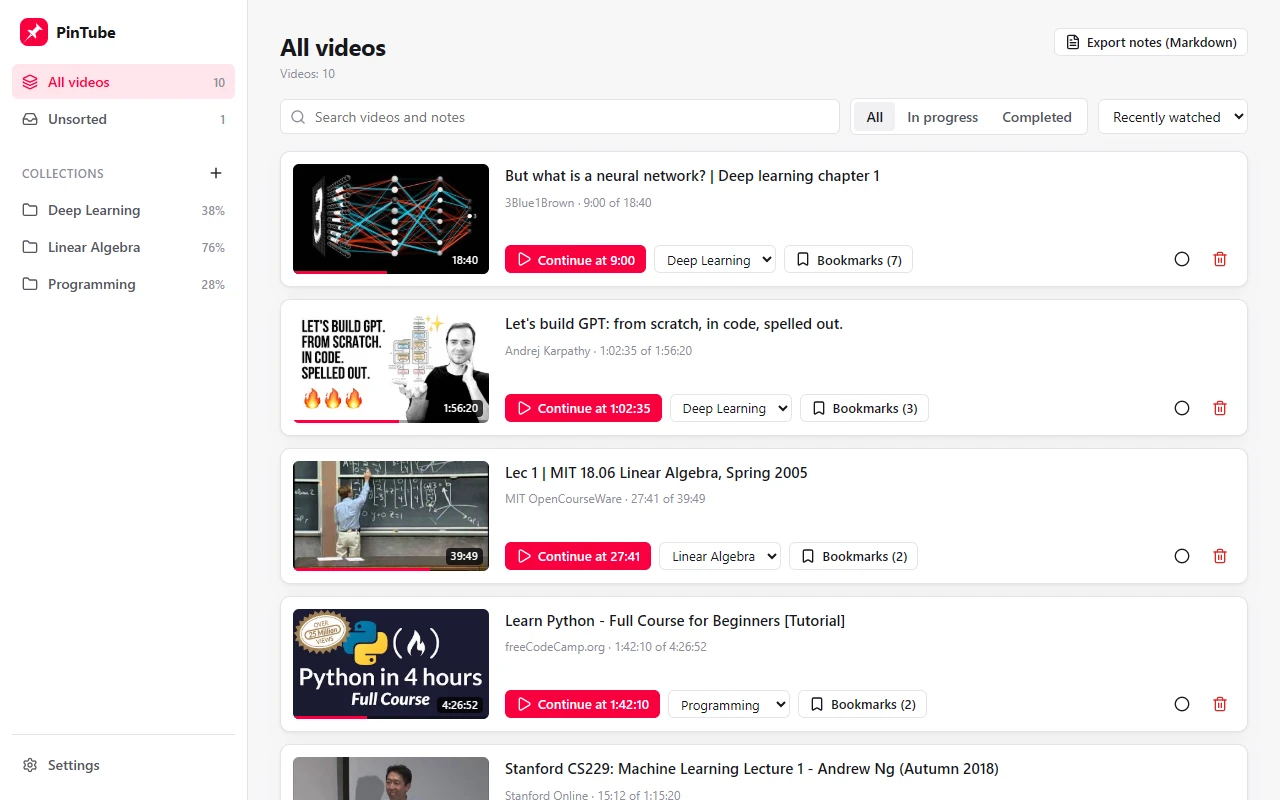Viewport: 1280px width, 800px height.
Task: Click title 'Learn Python - Full Course for Beginners'
Action: pyautogui.click(x=675, y=621)
